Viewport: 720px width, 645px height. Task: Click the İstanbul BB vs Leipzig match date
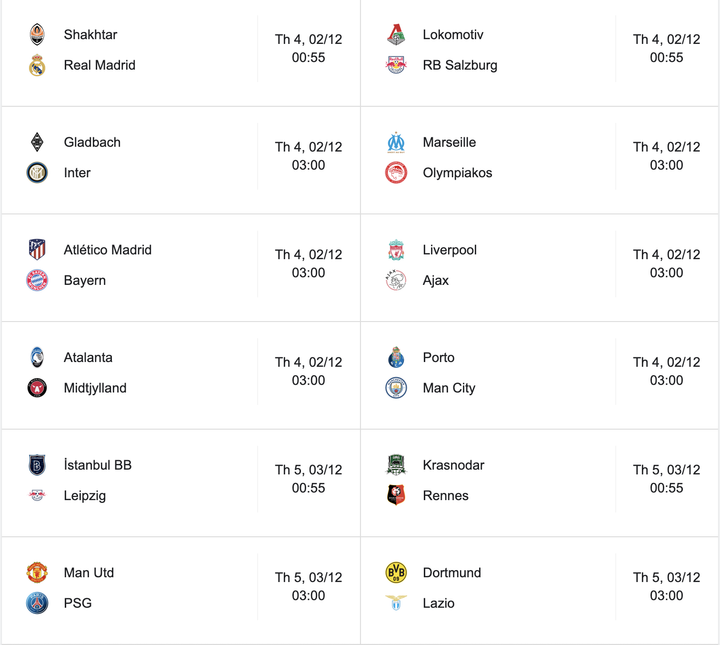click(x=308, y=470)
